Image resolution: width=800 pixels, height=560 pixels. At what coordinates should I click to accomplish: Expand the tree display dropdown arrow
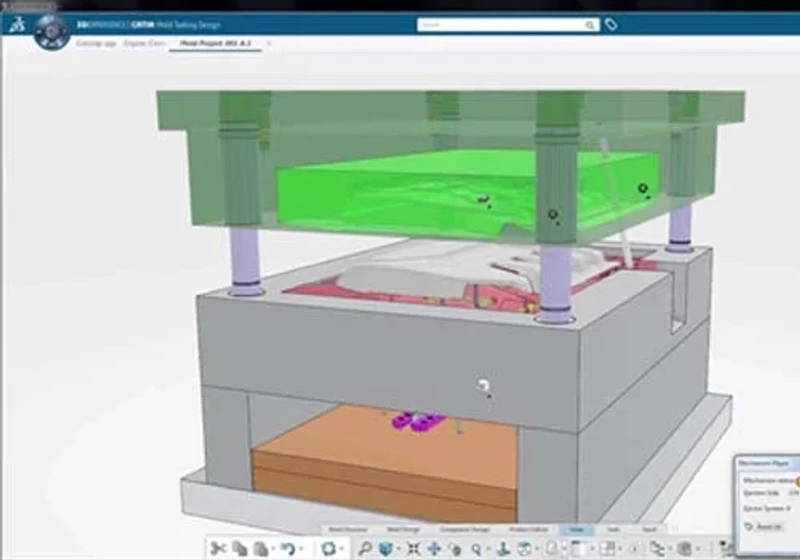[670, 549]
